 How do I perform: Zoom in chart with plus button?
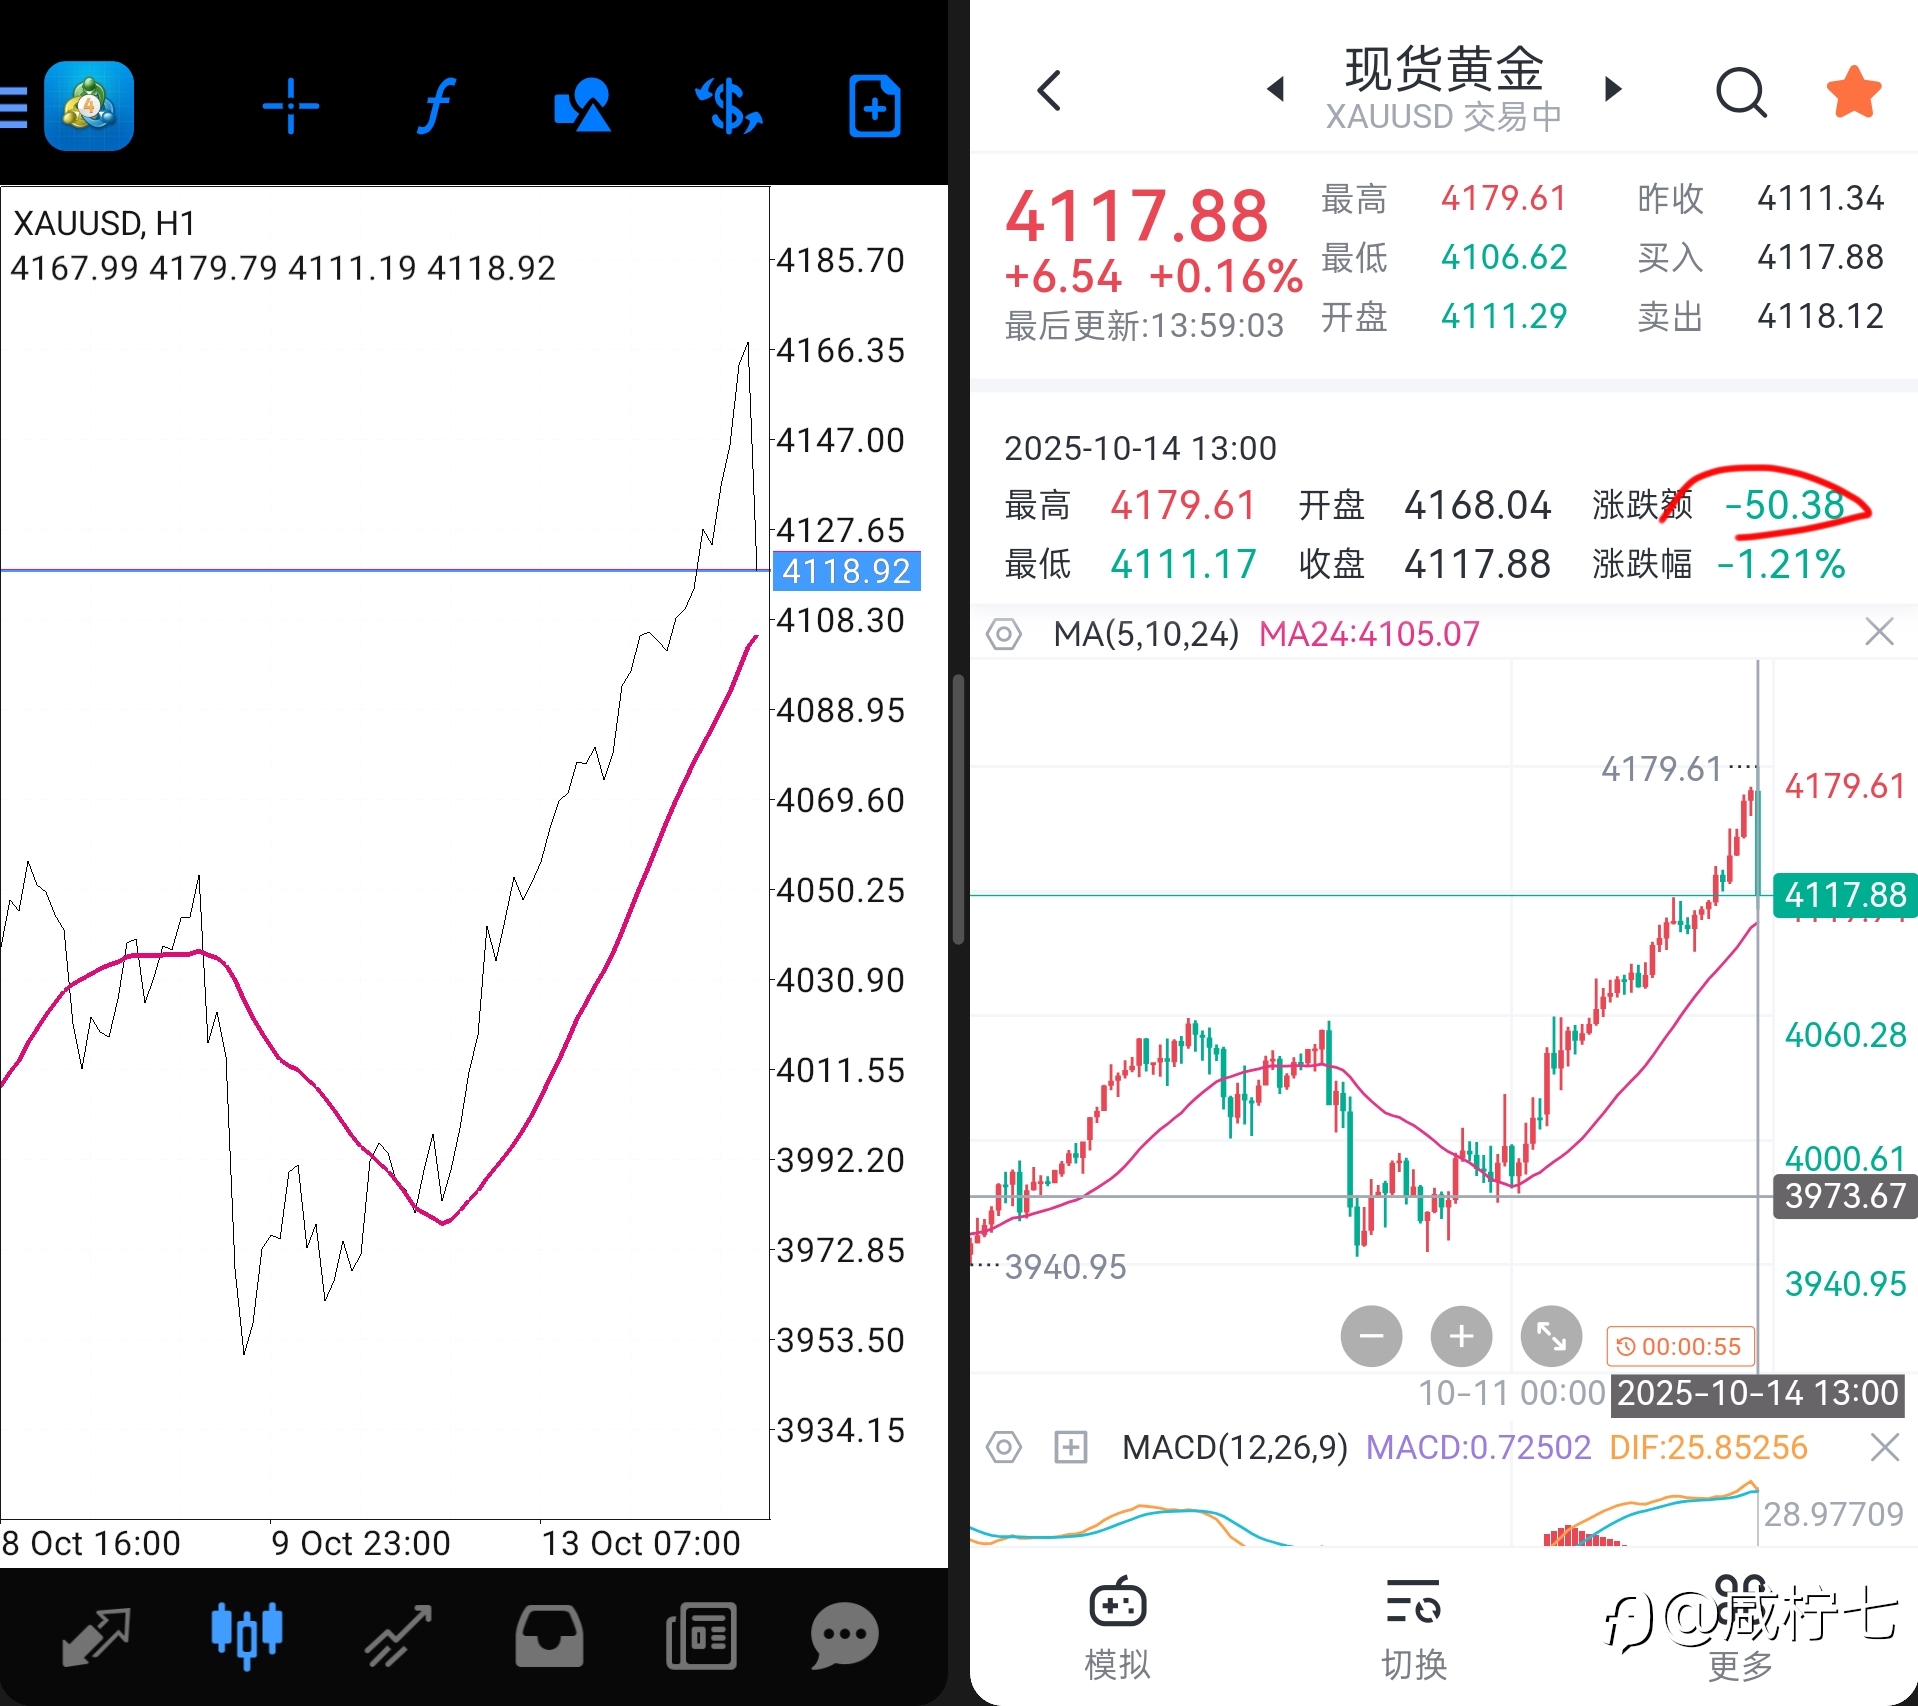[1461, 1336]
